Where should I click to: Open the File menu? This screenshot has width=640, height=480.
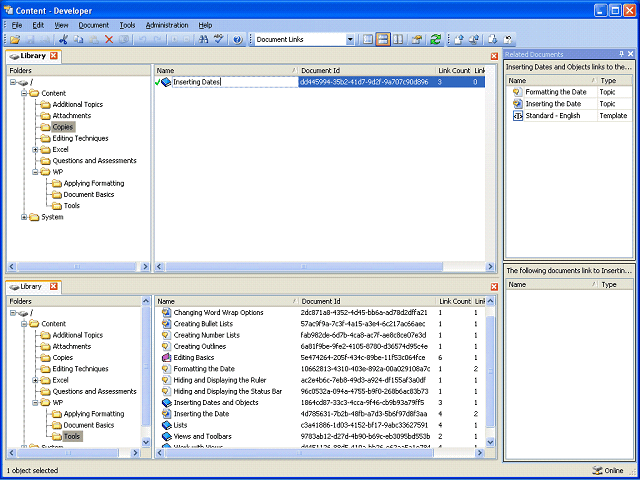pos(17,25)
